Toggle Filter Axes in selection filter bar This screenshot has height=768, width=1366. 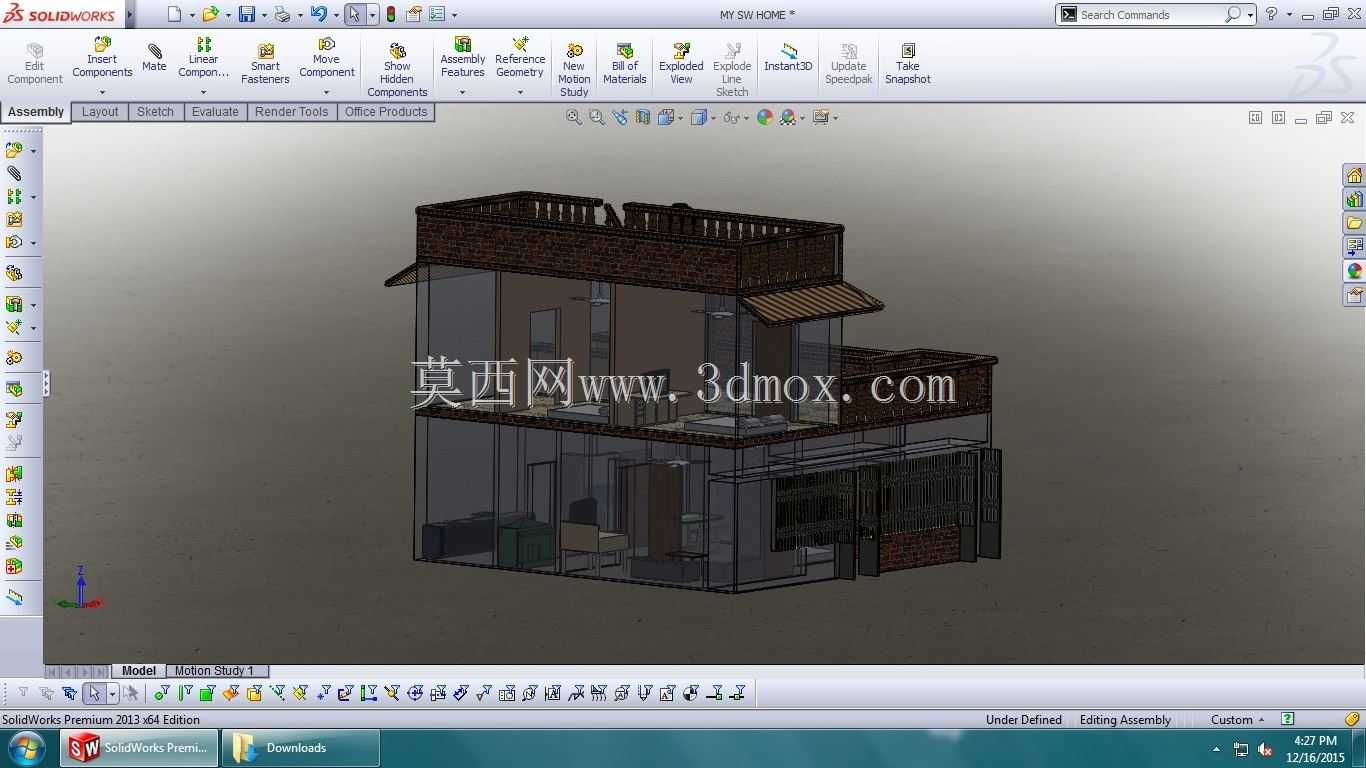277,693
